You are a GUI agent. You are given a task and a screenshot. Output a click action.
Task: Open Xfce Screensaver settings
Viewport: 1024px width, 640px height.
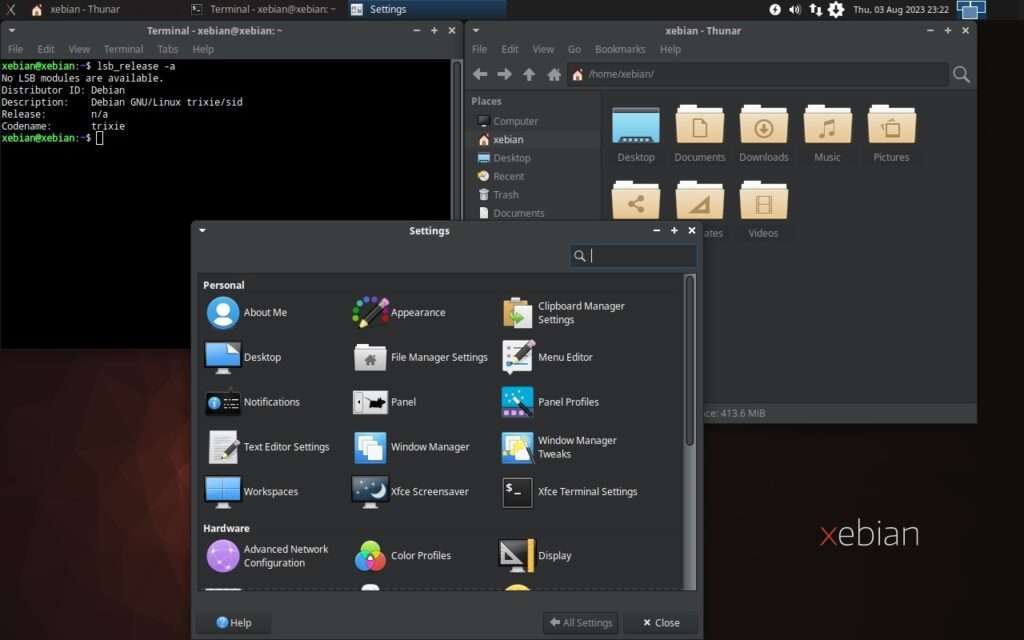point(370,491)
